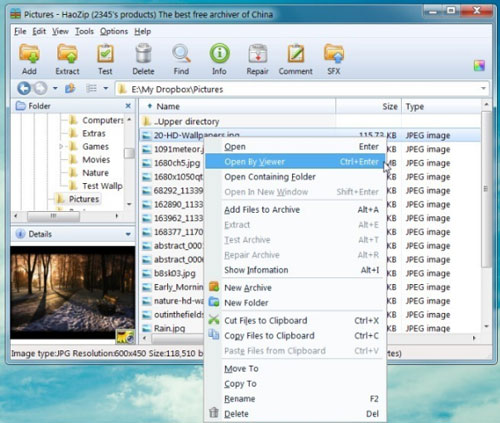Screen dimensions: 500x423
Task: Click the view mode list icon
Action: click(x=91, y=88)
